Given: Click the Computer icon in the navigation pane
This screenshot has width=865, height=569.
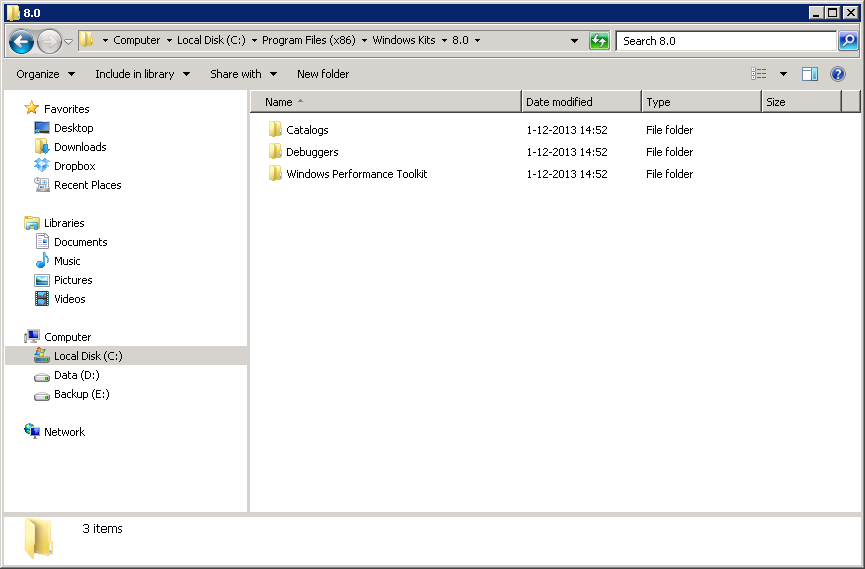Looking at the screenshot, I should (32, 336).
